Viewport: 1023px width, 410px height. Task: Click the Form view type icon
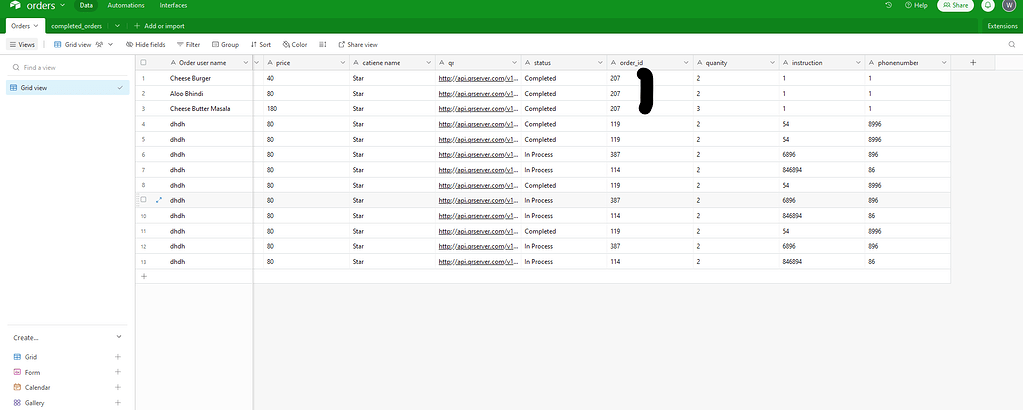18,372
